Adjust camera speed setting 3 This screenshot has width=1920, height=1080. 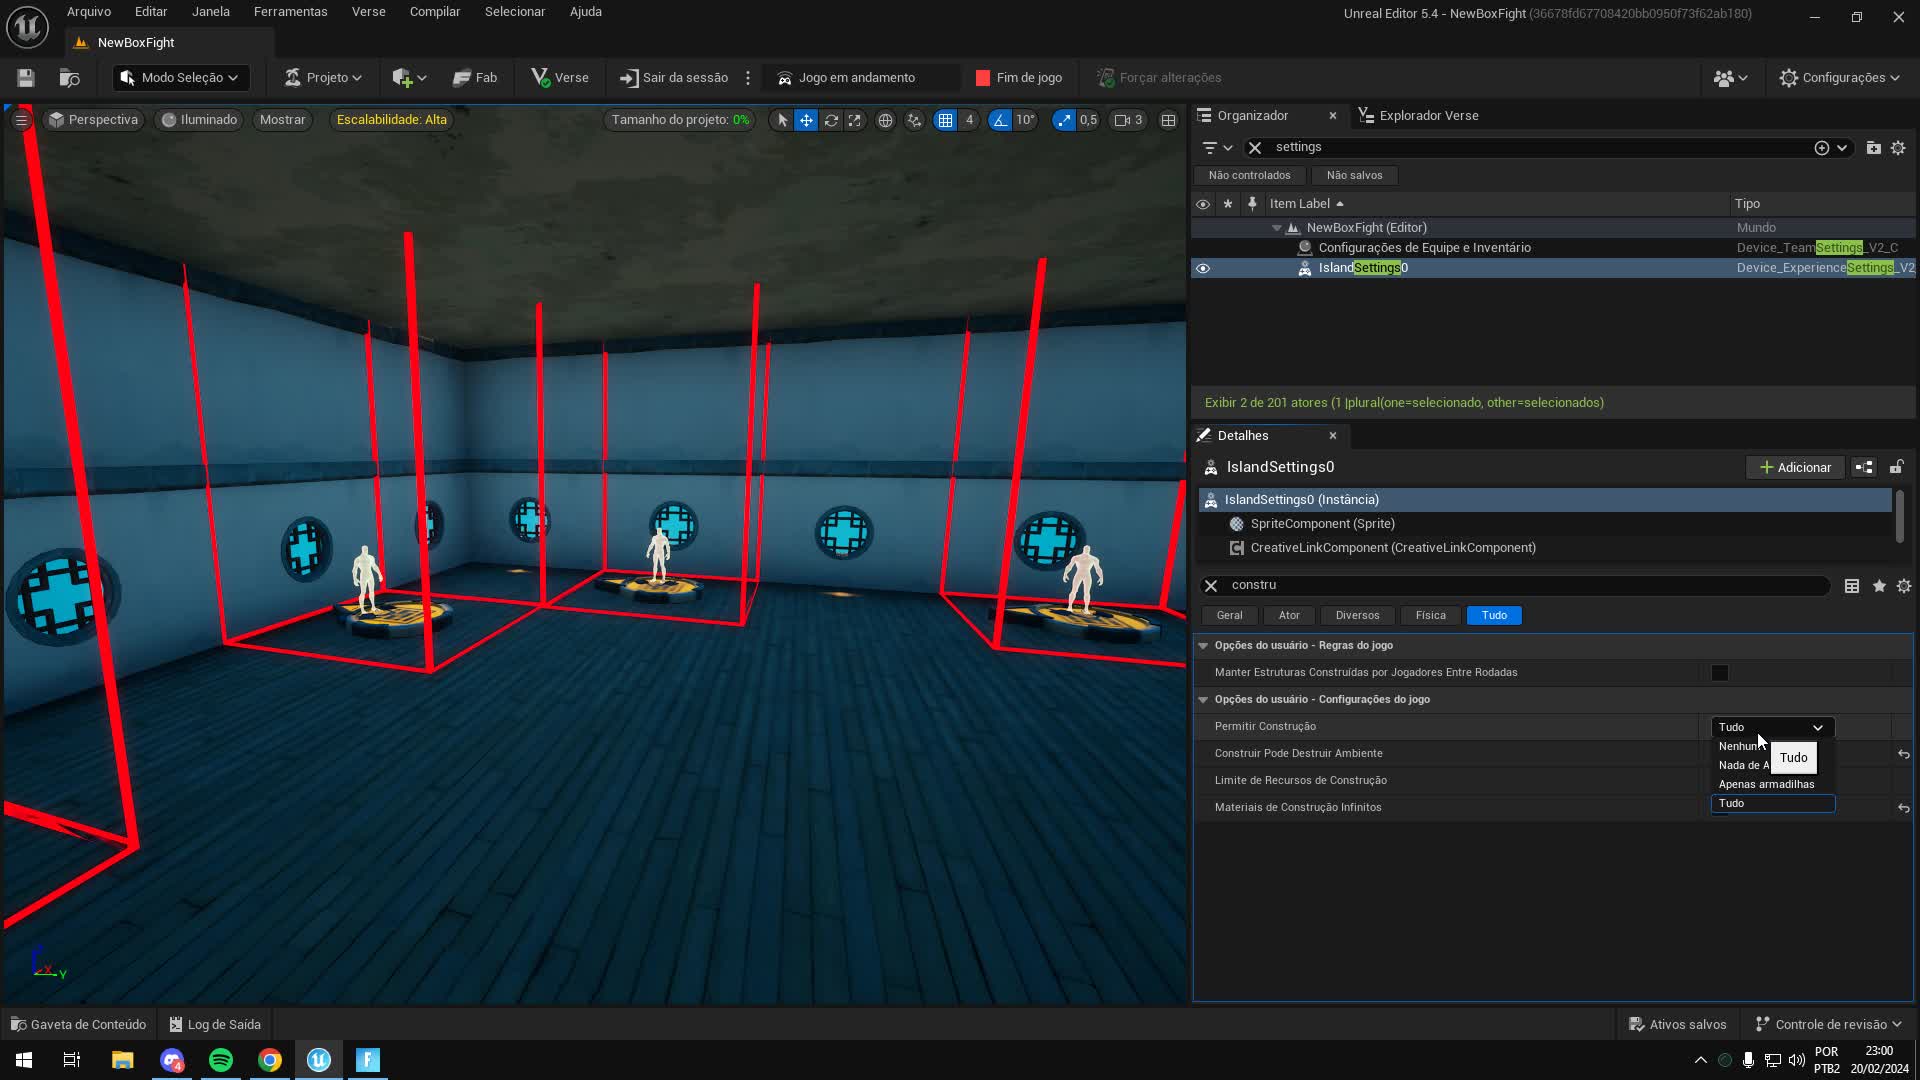[1129, 120]
